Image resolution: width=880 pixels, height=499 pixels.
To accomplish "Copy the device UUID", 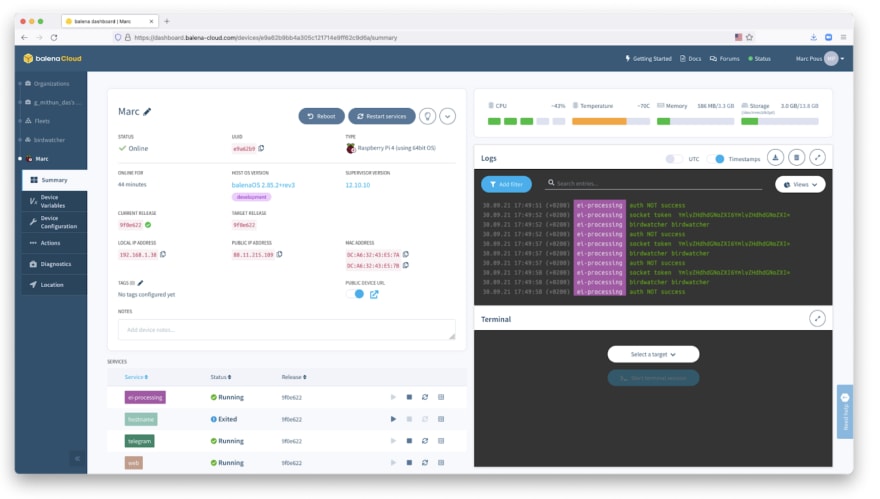I will (x=262, y=148).
